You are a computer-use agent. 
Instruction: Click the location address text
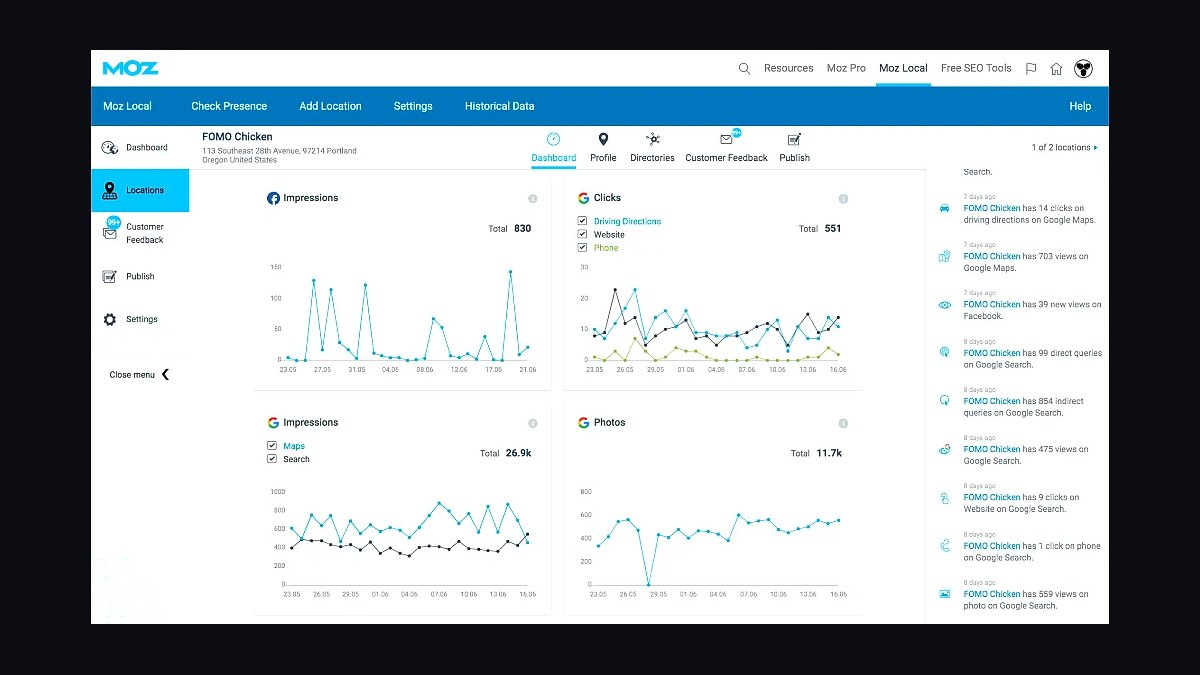279,155
